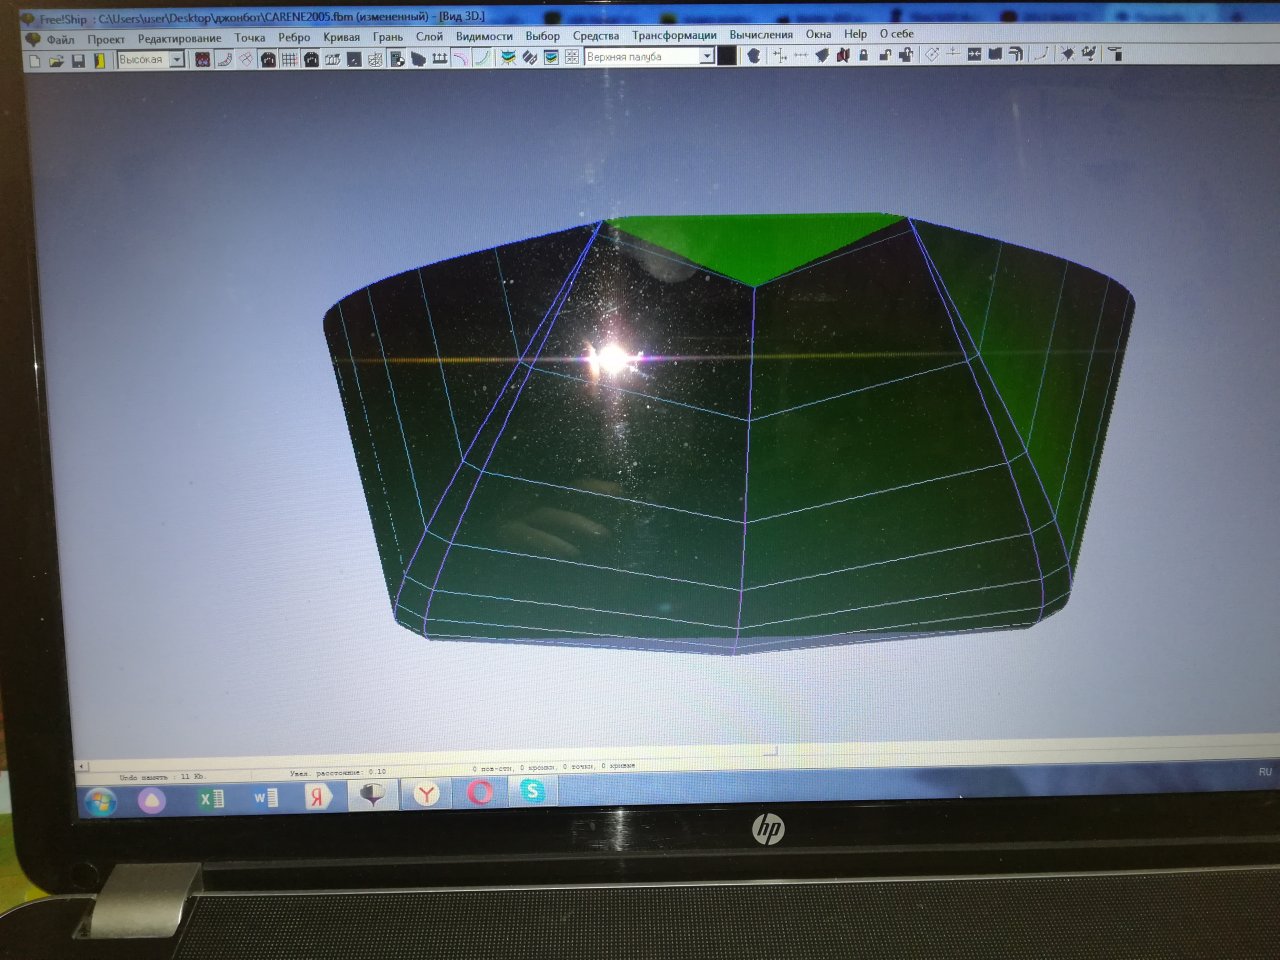Open Skype from the taskbar

coord(532,792)
